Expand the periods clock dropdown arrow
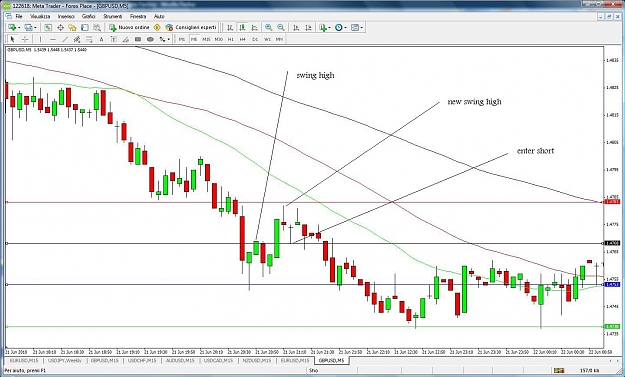 tap(345, 27)
